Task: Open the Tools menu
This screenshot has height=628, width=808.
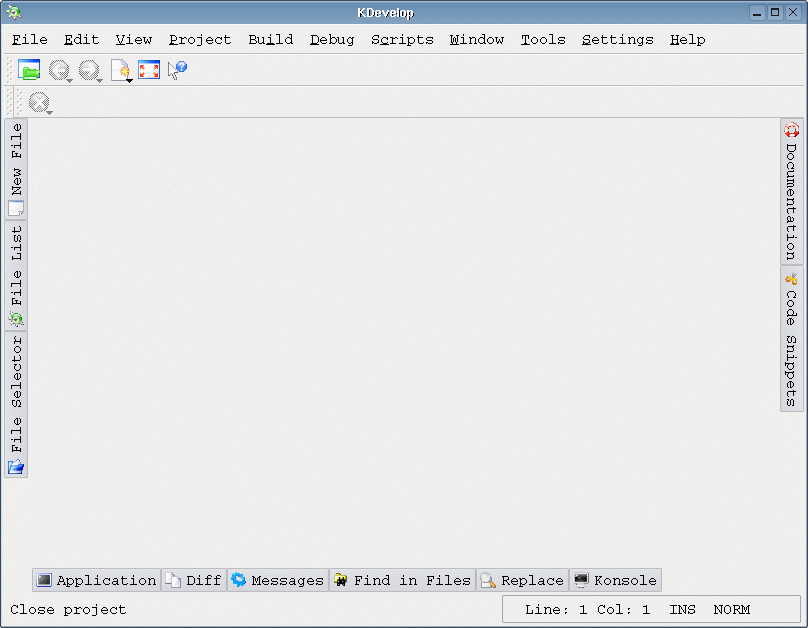Action: point(543,40)
